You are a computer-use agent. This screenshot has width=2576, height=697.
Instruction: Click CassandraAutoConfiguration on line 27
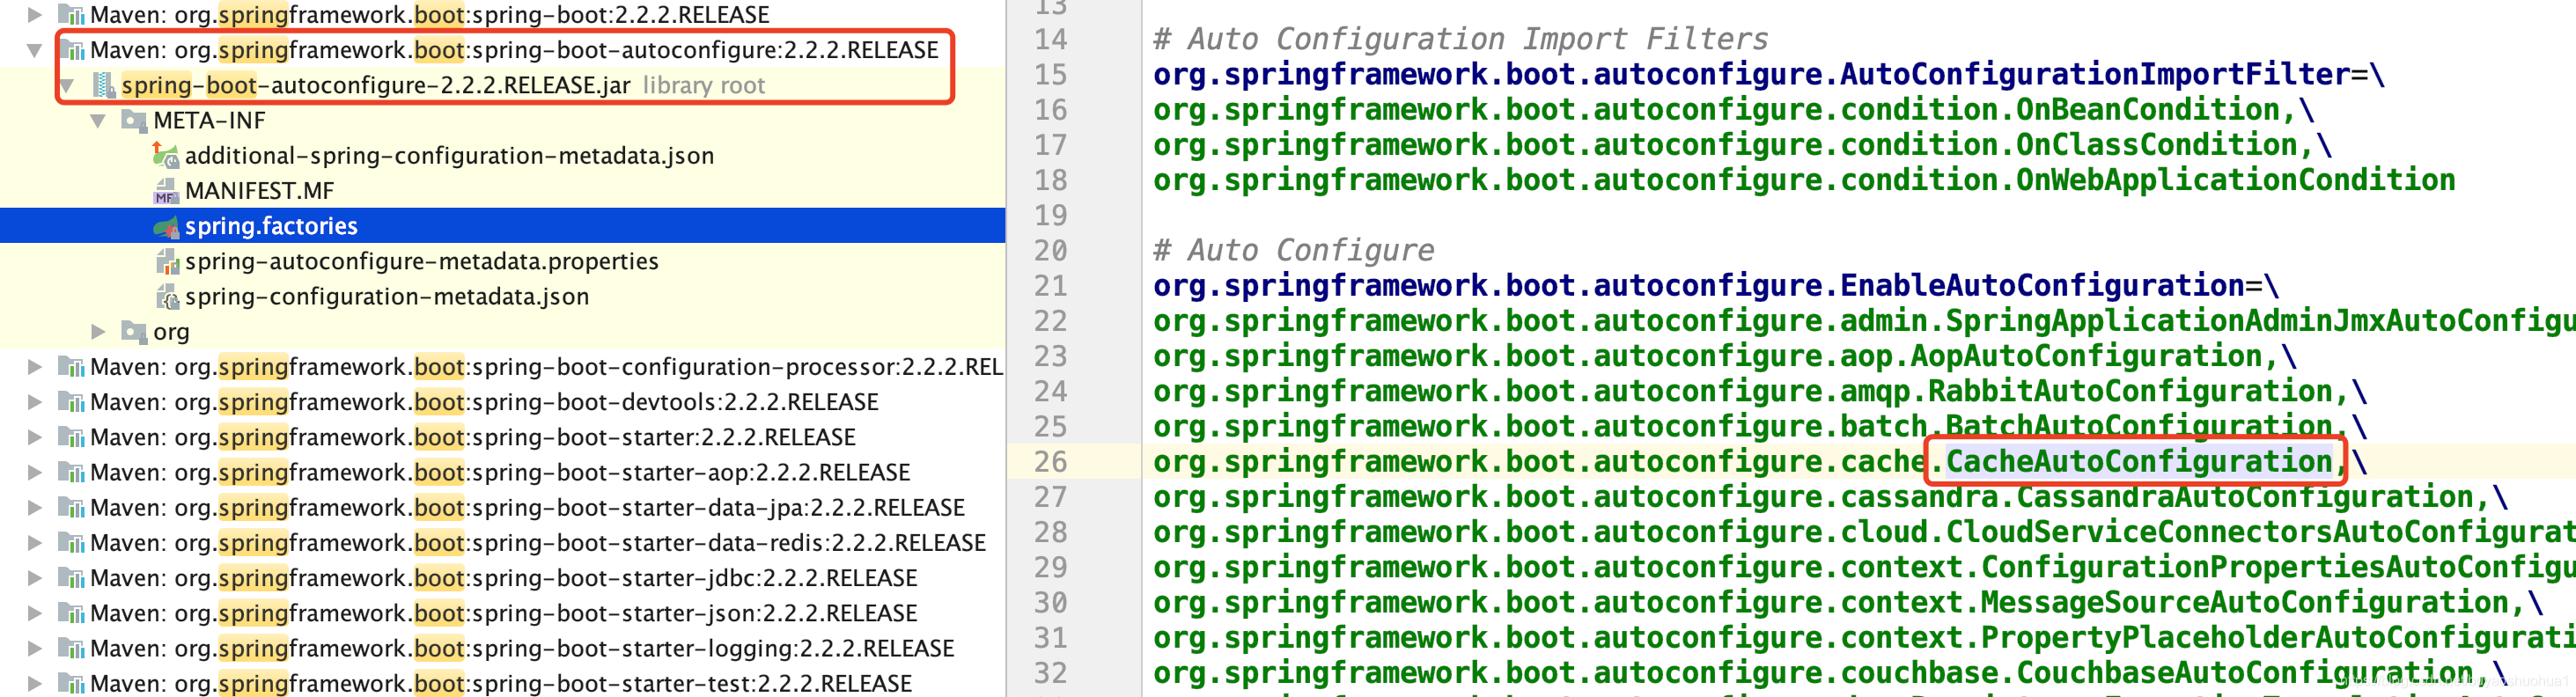click(2245, 497)
